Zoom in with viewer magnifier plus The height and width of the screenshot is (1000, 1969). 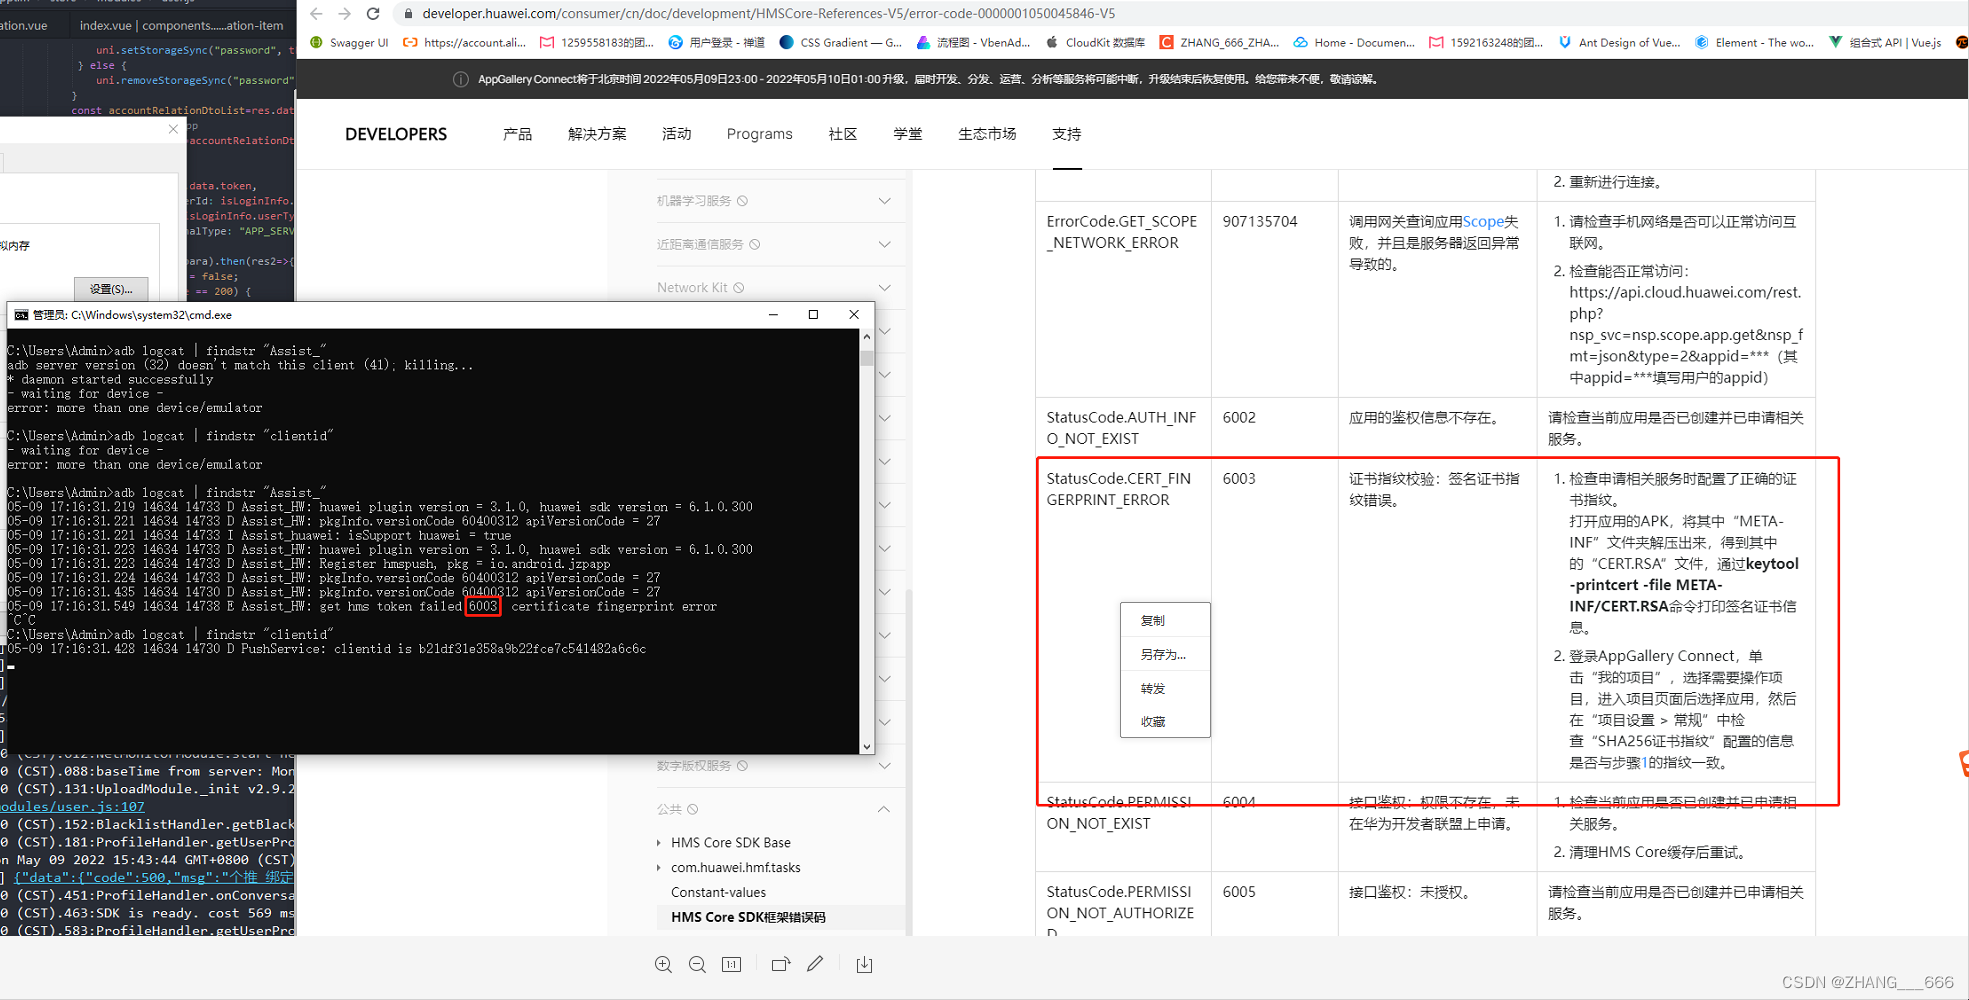click(x=663, y=964)
